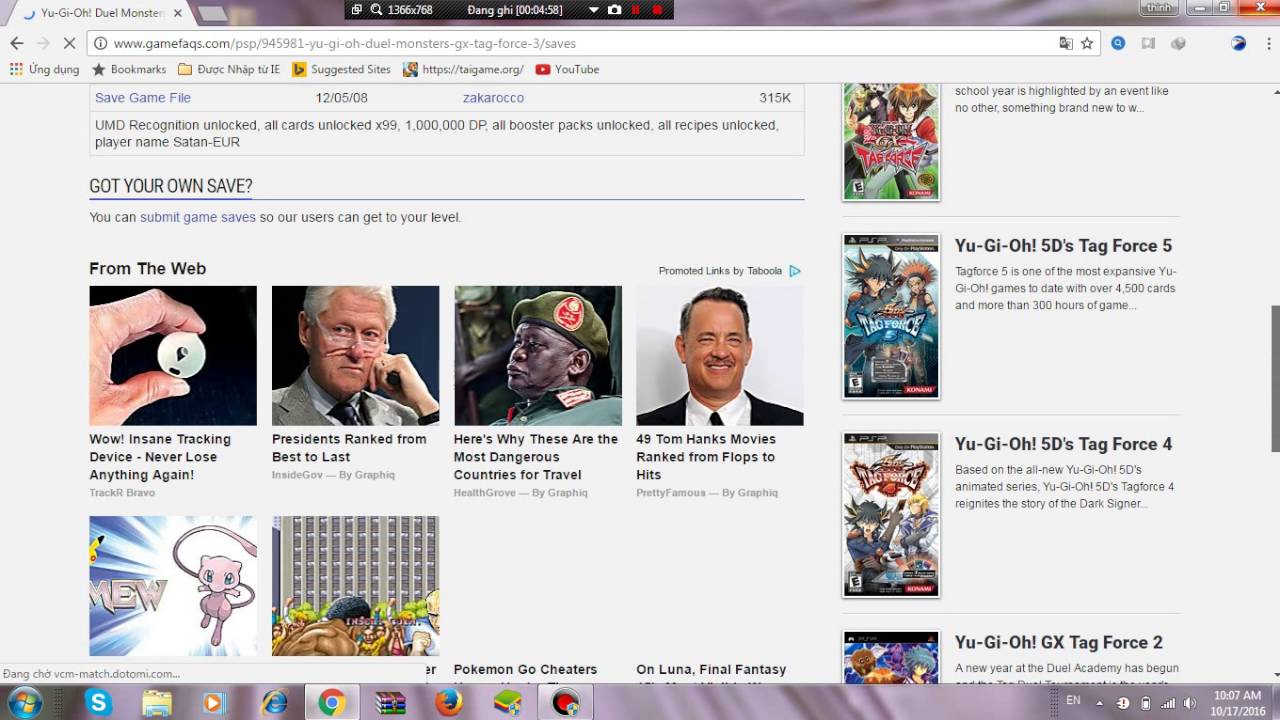Open the Presidents Ranked ad image
The image size is (1280, 720).
point(355,356)
